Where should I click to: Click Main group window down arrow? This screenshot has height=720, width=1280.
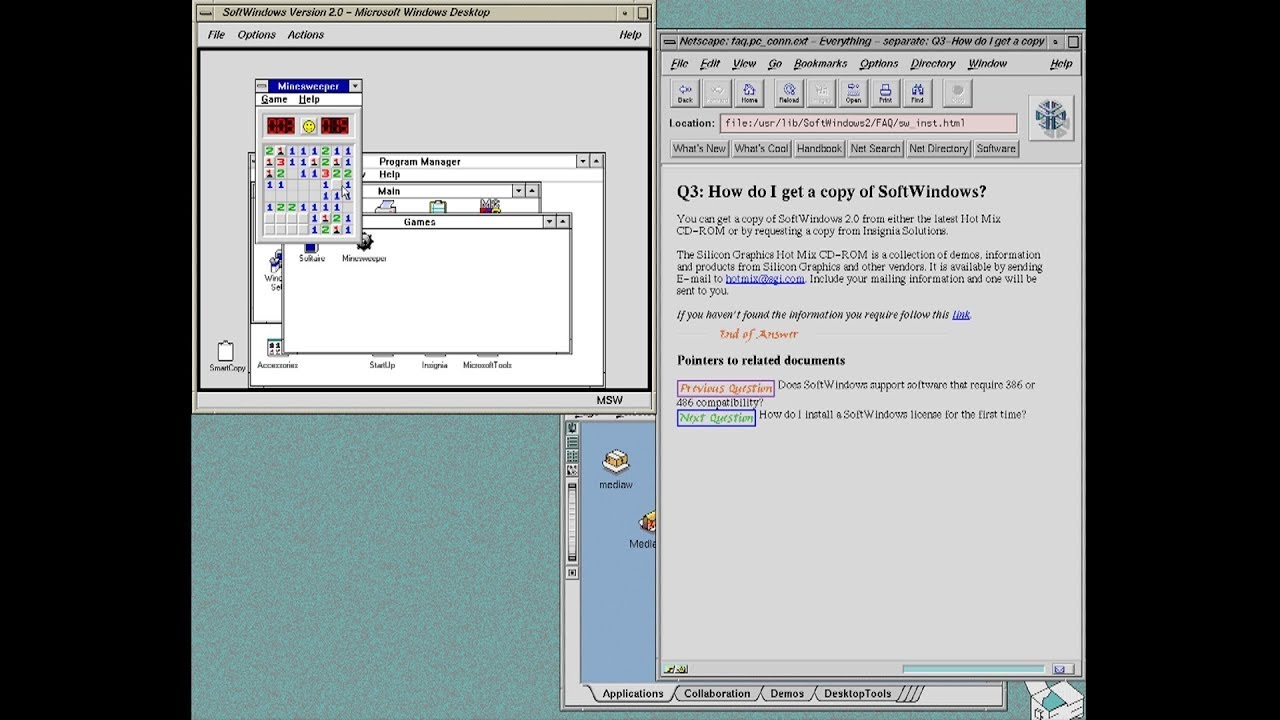click(518, 191)
